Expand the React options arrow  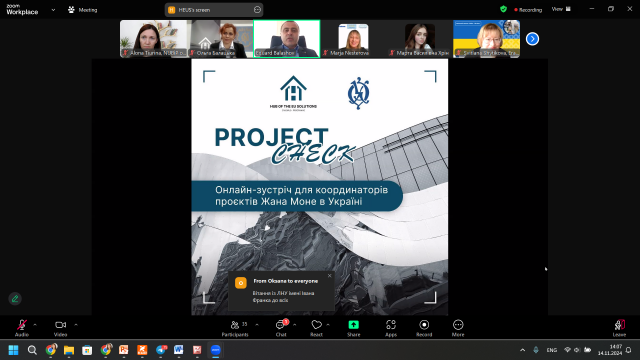(328, 325)
